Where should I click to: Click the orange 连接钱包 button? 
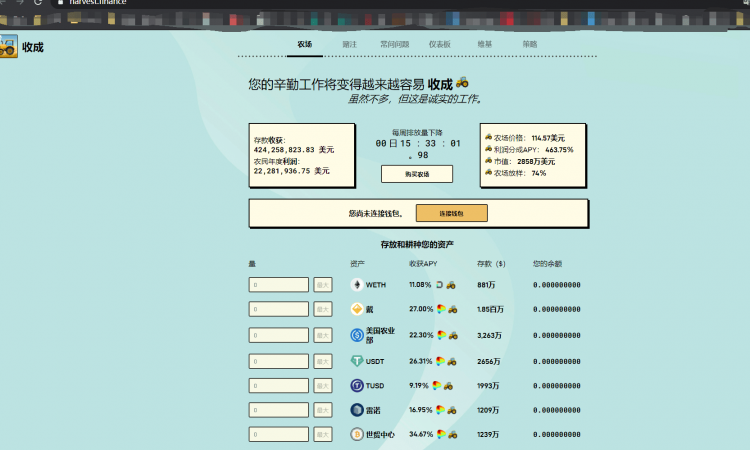coord(452,213)
